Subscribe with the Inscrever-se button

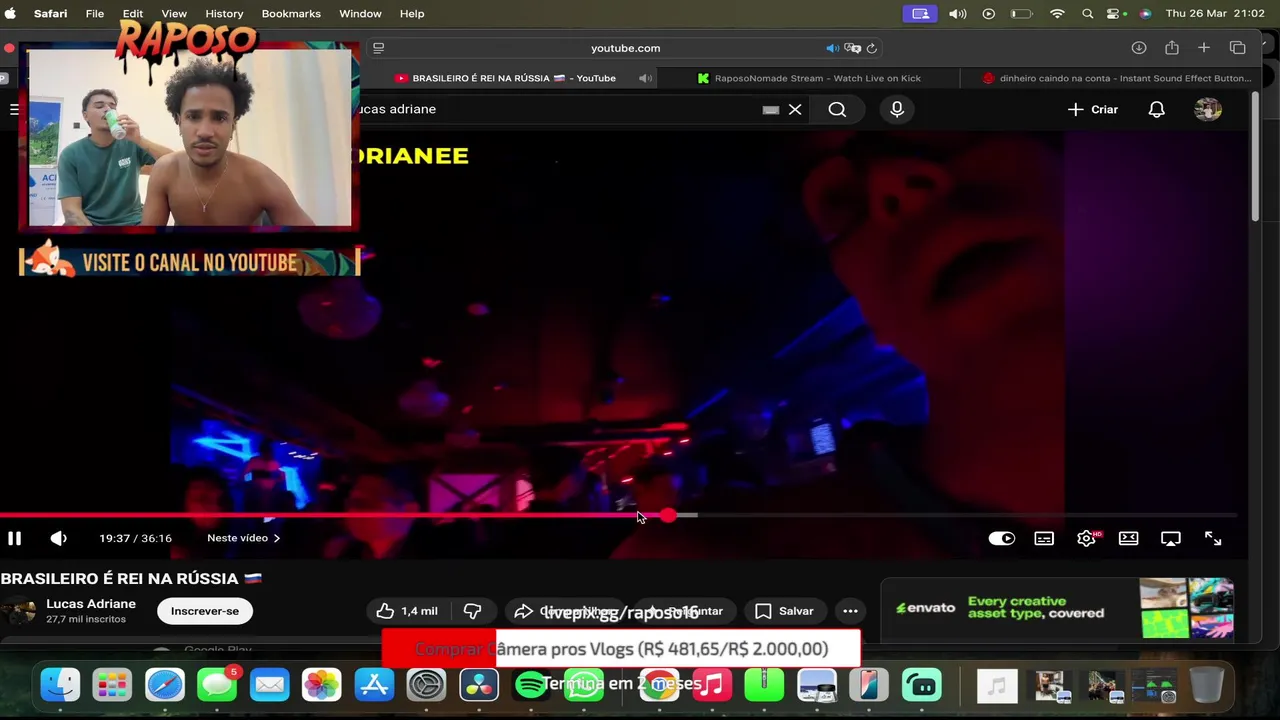tap(205, 611)
